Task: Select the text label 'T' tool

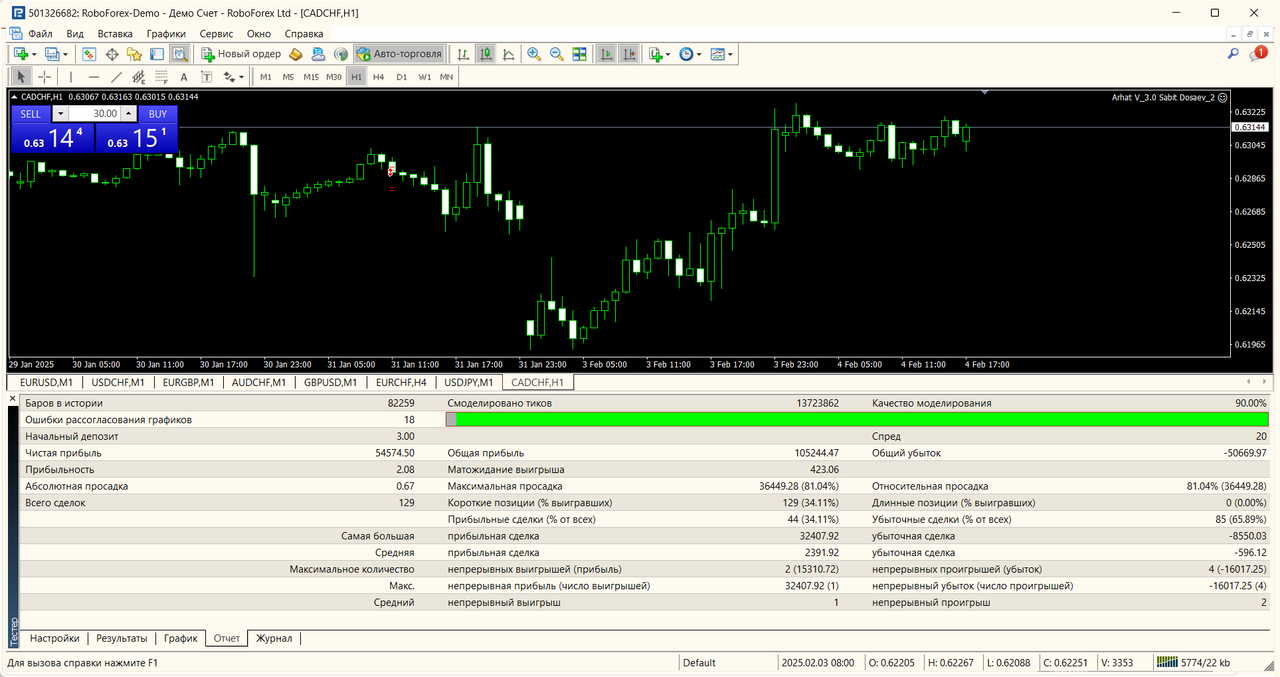Action: [206, 76]
